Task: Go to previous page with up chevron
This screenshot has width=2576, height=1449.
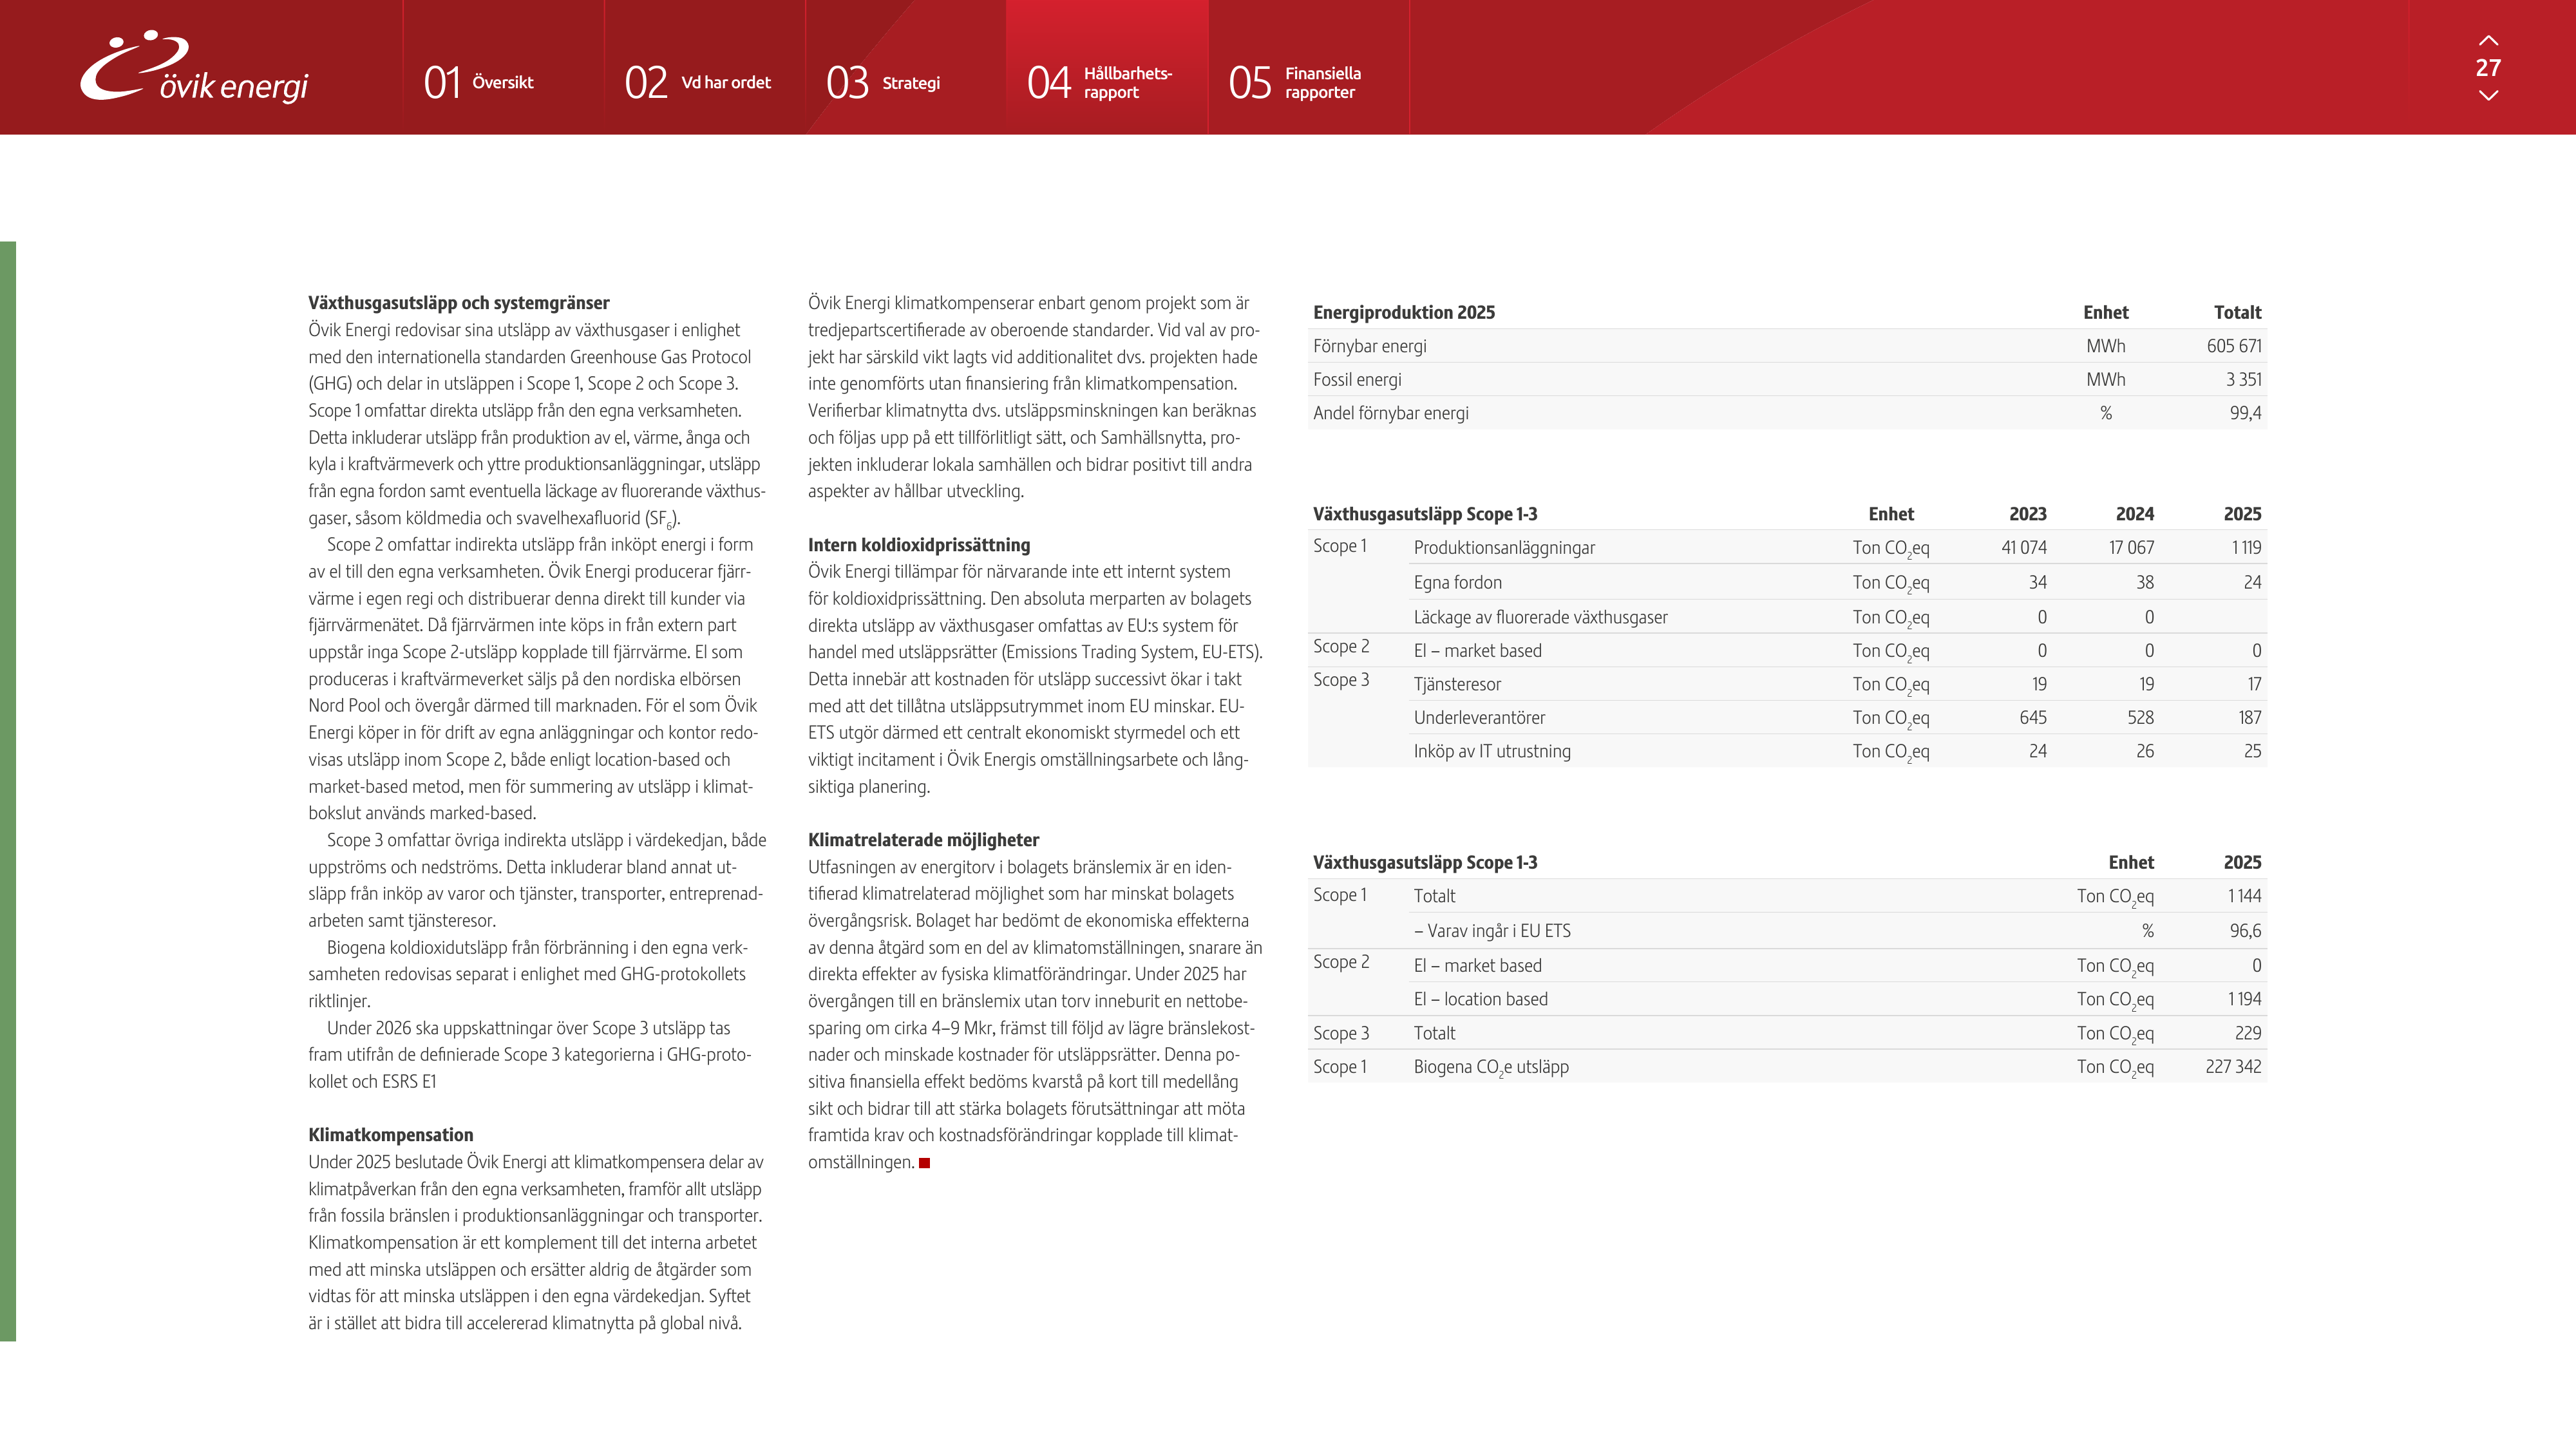Action: (x=2488, y=41)
